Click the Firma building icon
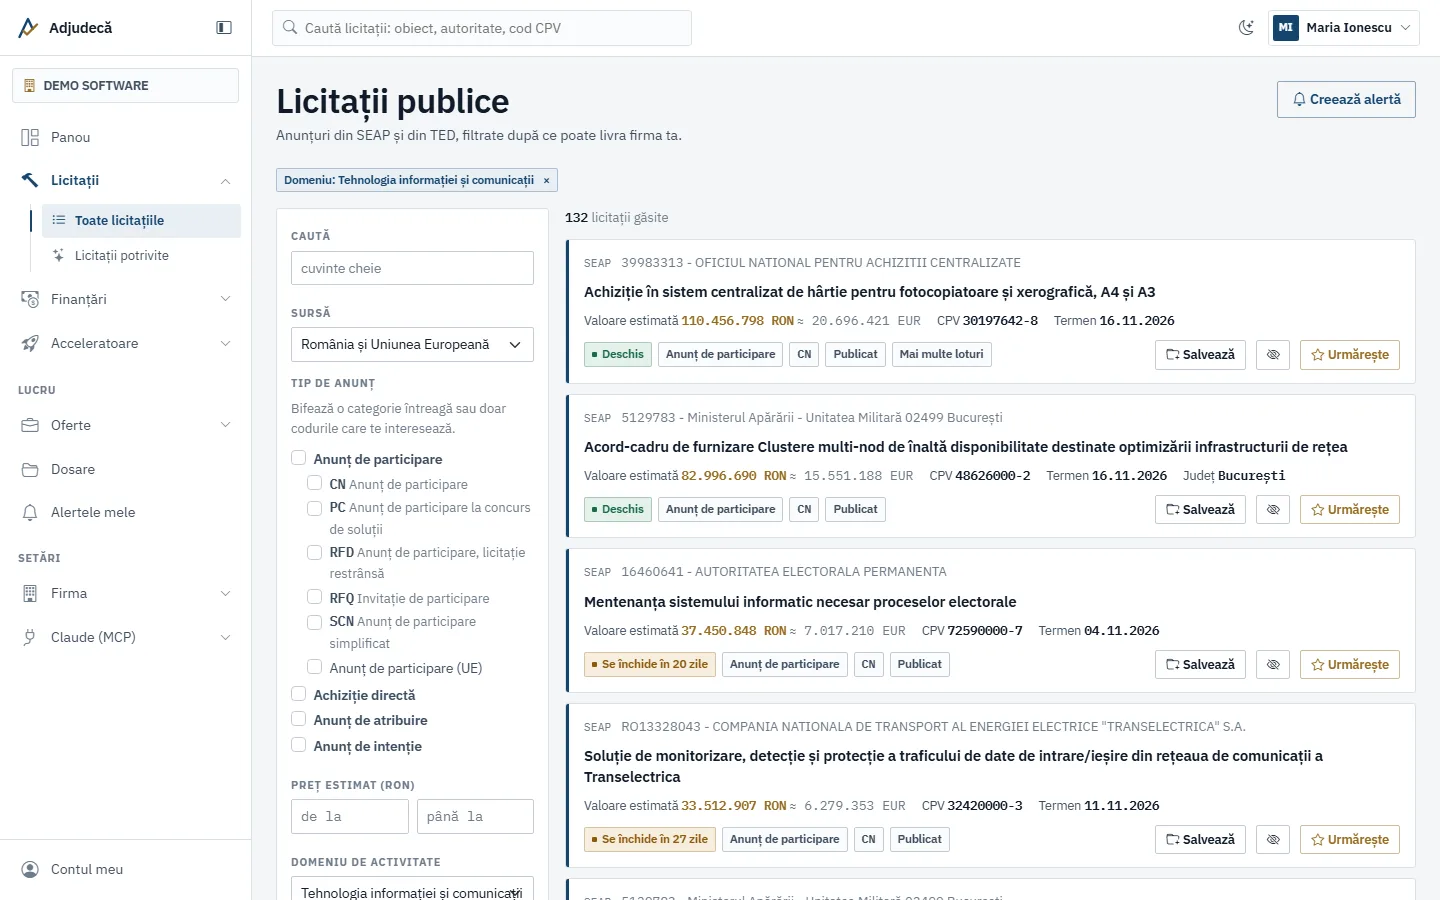Image resolution: width=1440 pixels, height=900 pixels. tap(30, 593)
